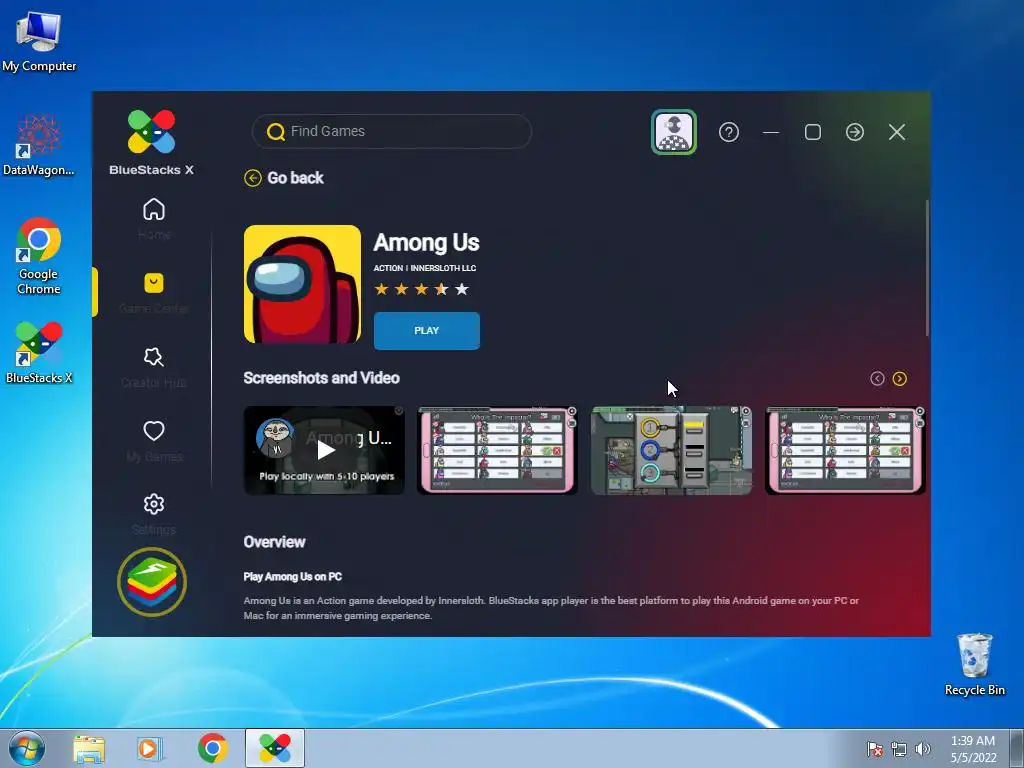Click the Screenshots and Video heading

(x=321, y=378)
